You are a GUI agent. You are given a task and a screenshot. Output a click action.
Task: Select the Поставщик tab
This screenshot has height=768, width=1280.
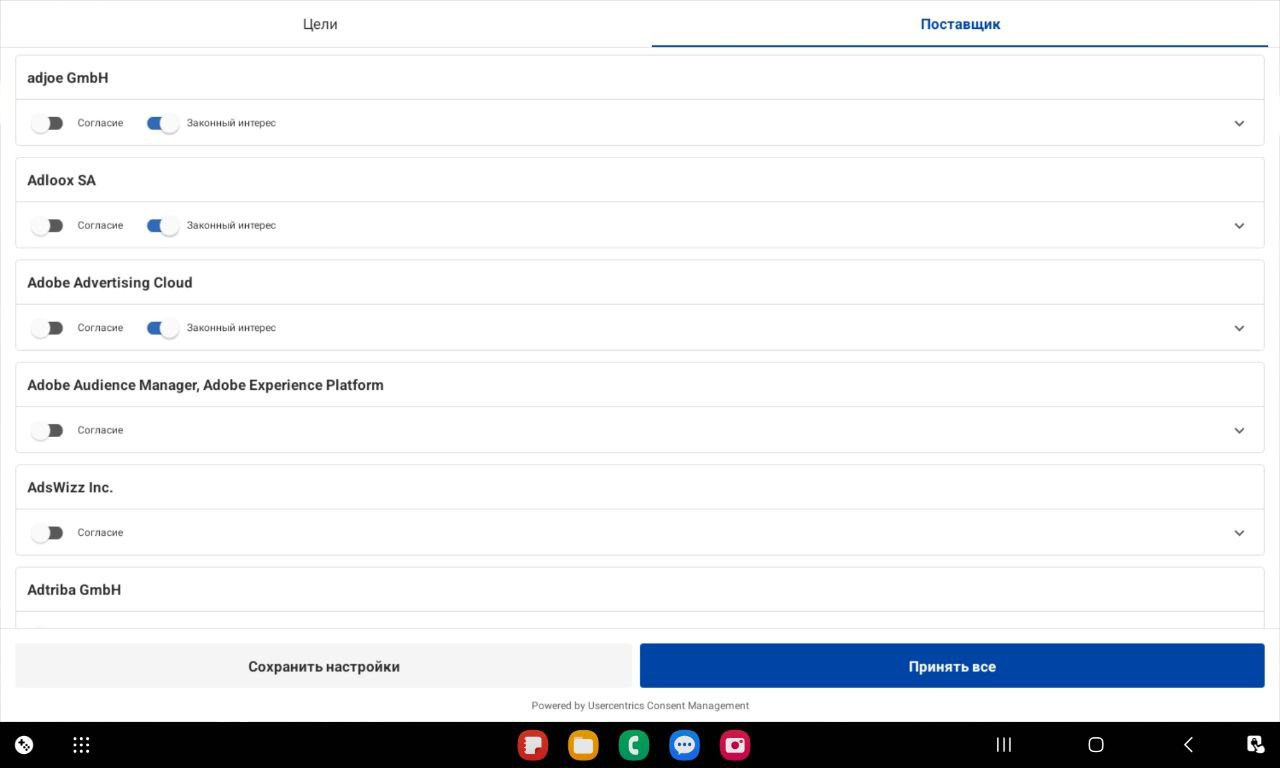click(960, 24)
